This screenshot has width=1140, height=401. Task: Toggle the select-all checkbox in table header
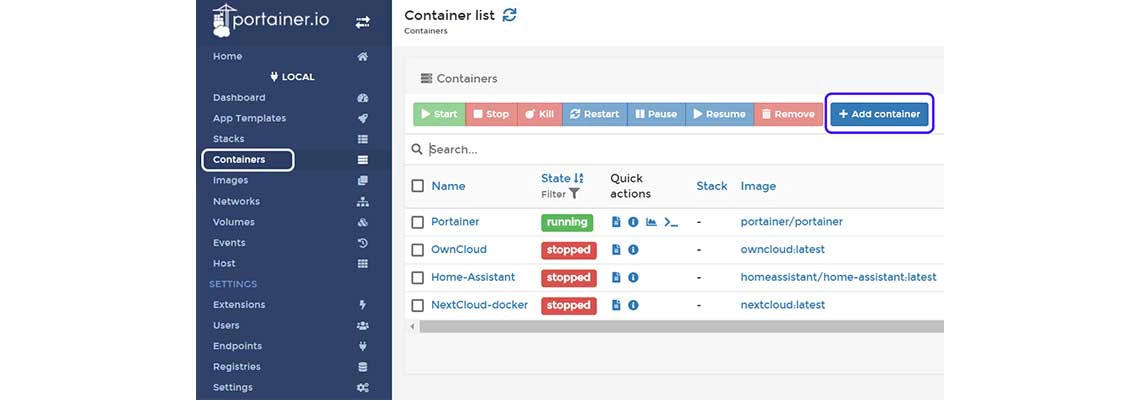(x=417, y=186)
